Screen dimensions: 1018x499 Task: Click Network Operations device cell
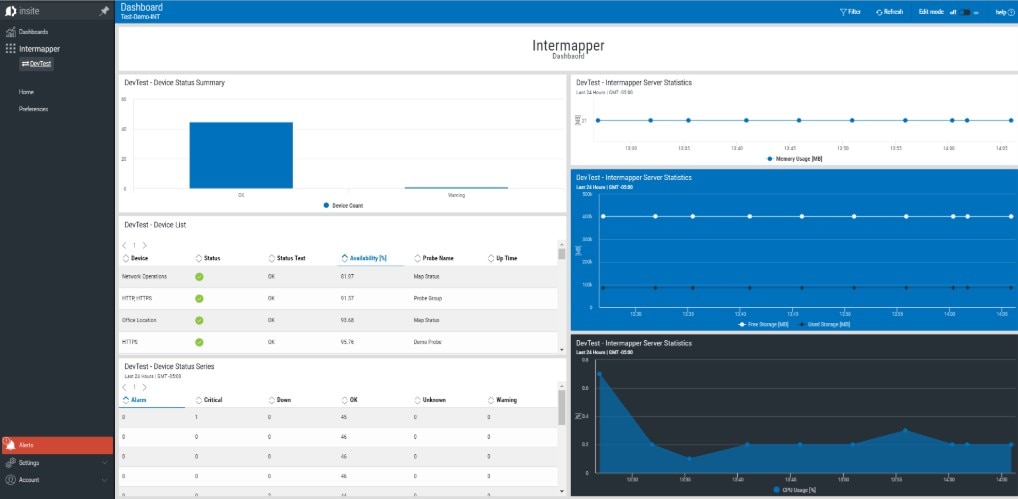144,276
